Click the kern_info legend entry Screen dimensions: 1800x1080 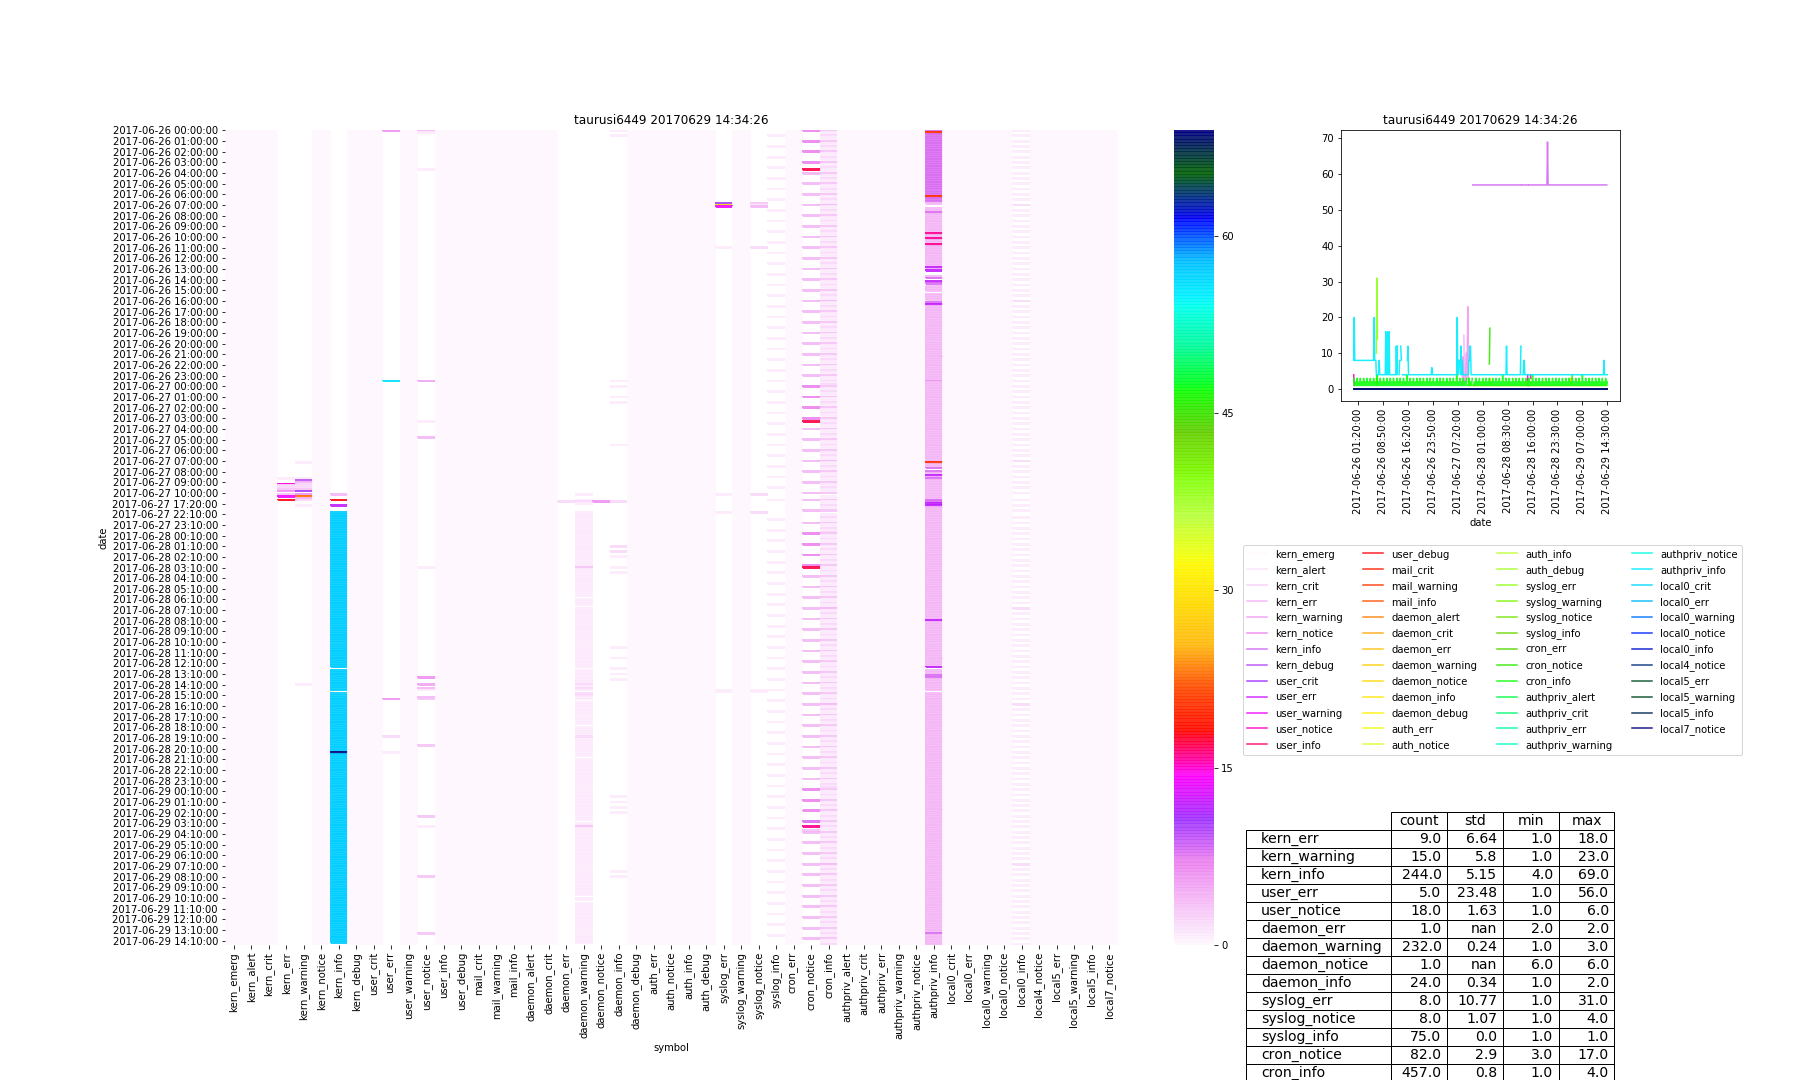point(1297,650)
